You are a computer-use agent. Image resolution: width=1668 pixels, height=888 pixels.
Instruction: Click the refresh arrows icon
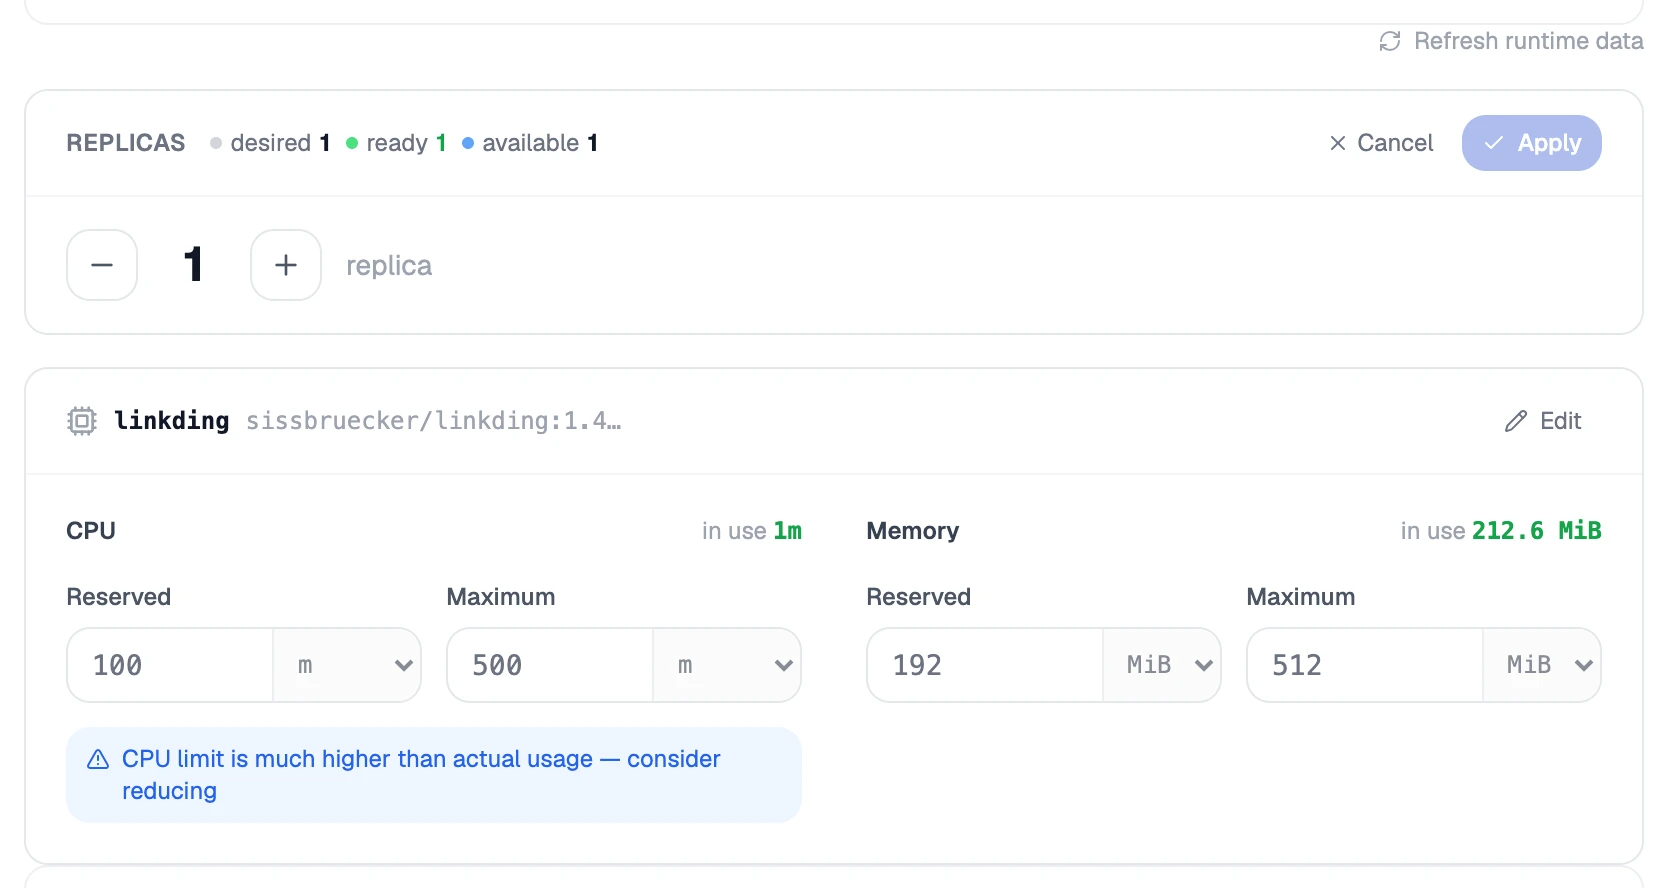pos(1390,41)
